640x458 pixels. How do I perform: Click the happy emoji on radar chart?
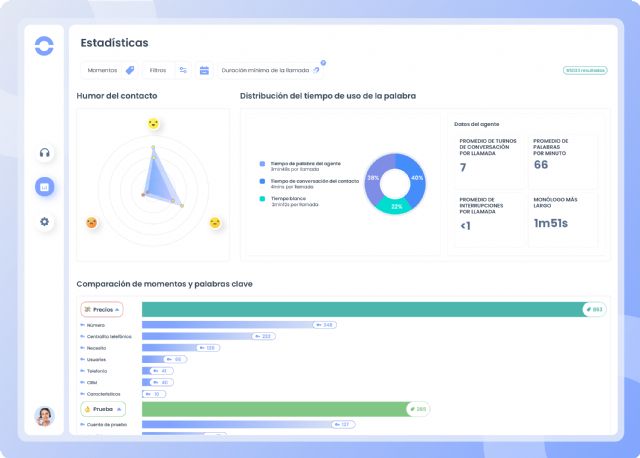tap(153, 124)
